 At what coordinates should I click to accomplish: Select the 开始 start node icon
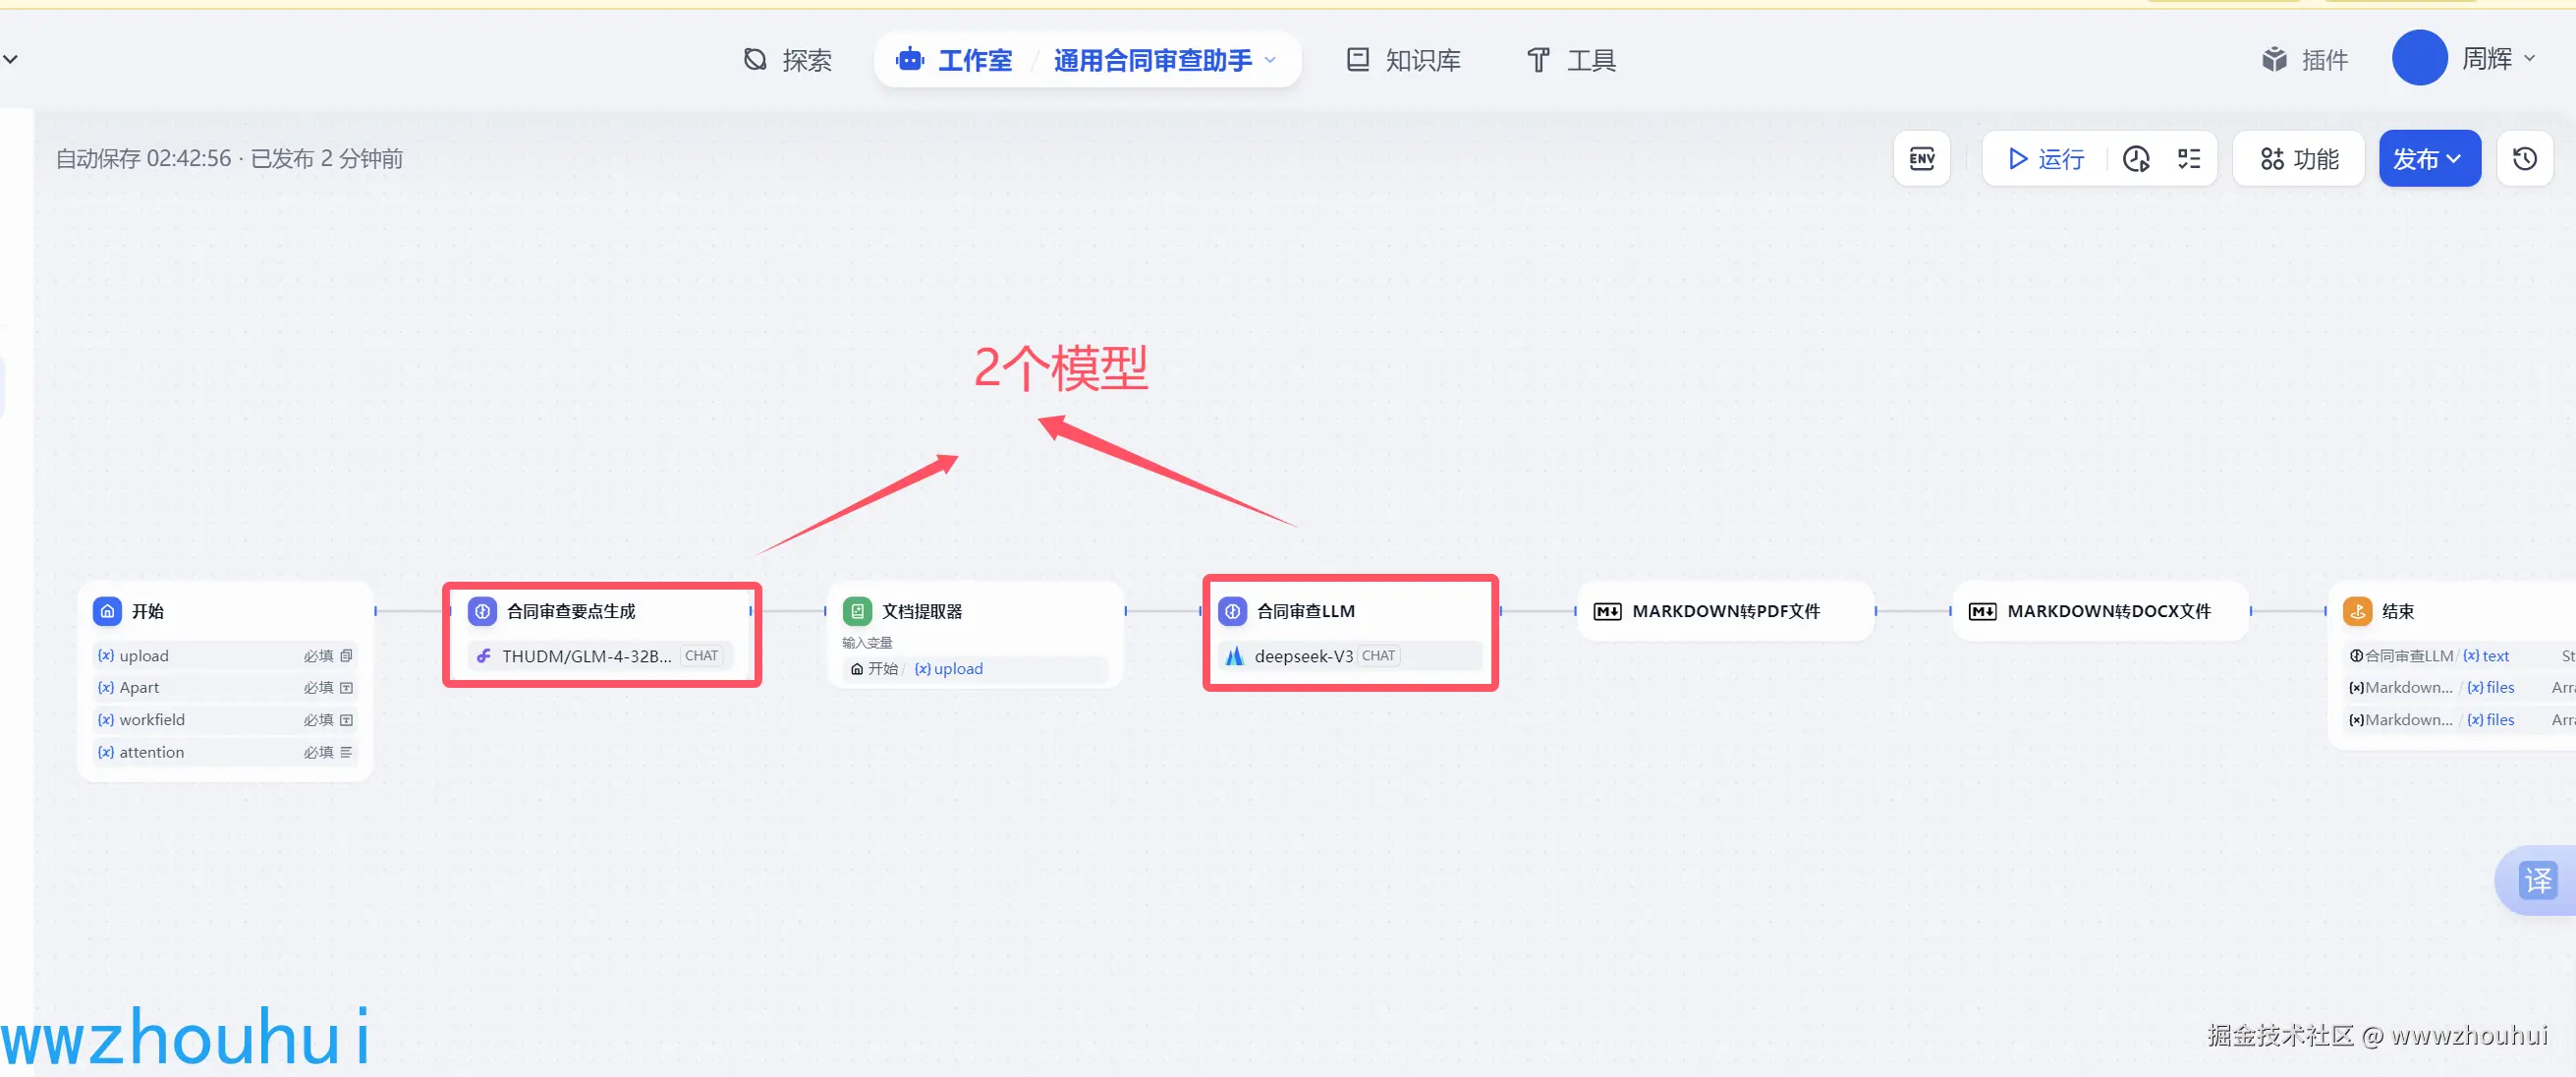coord(108,611)
